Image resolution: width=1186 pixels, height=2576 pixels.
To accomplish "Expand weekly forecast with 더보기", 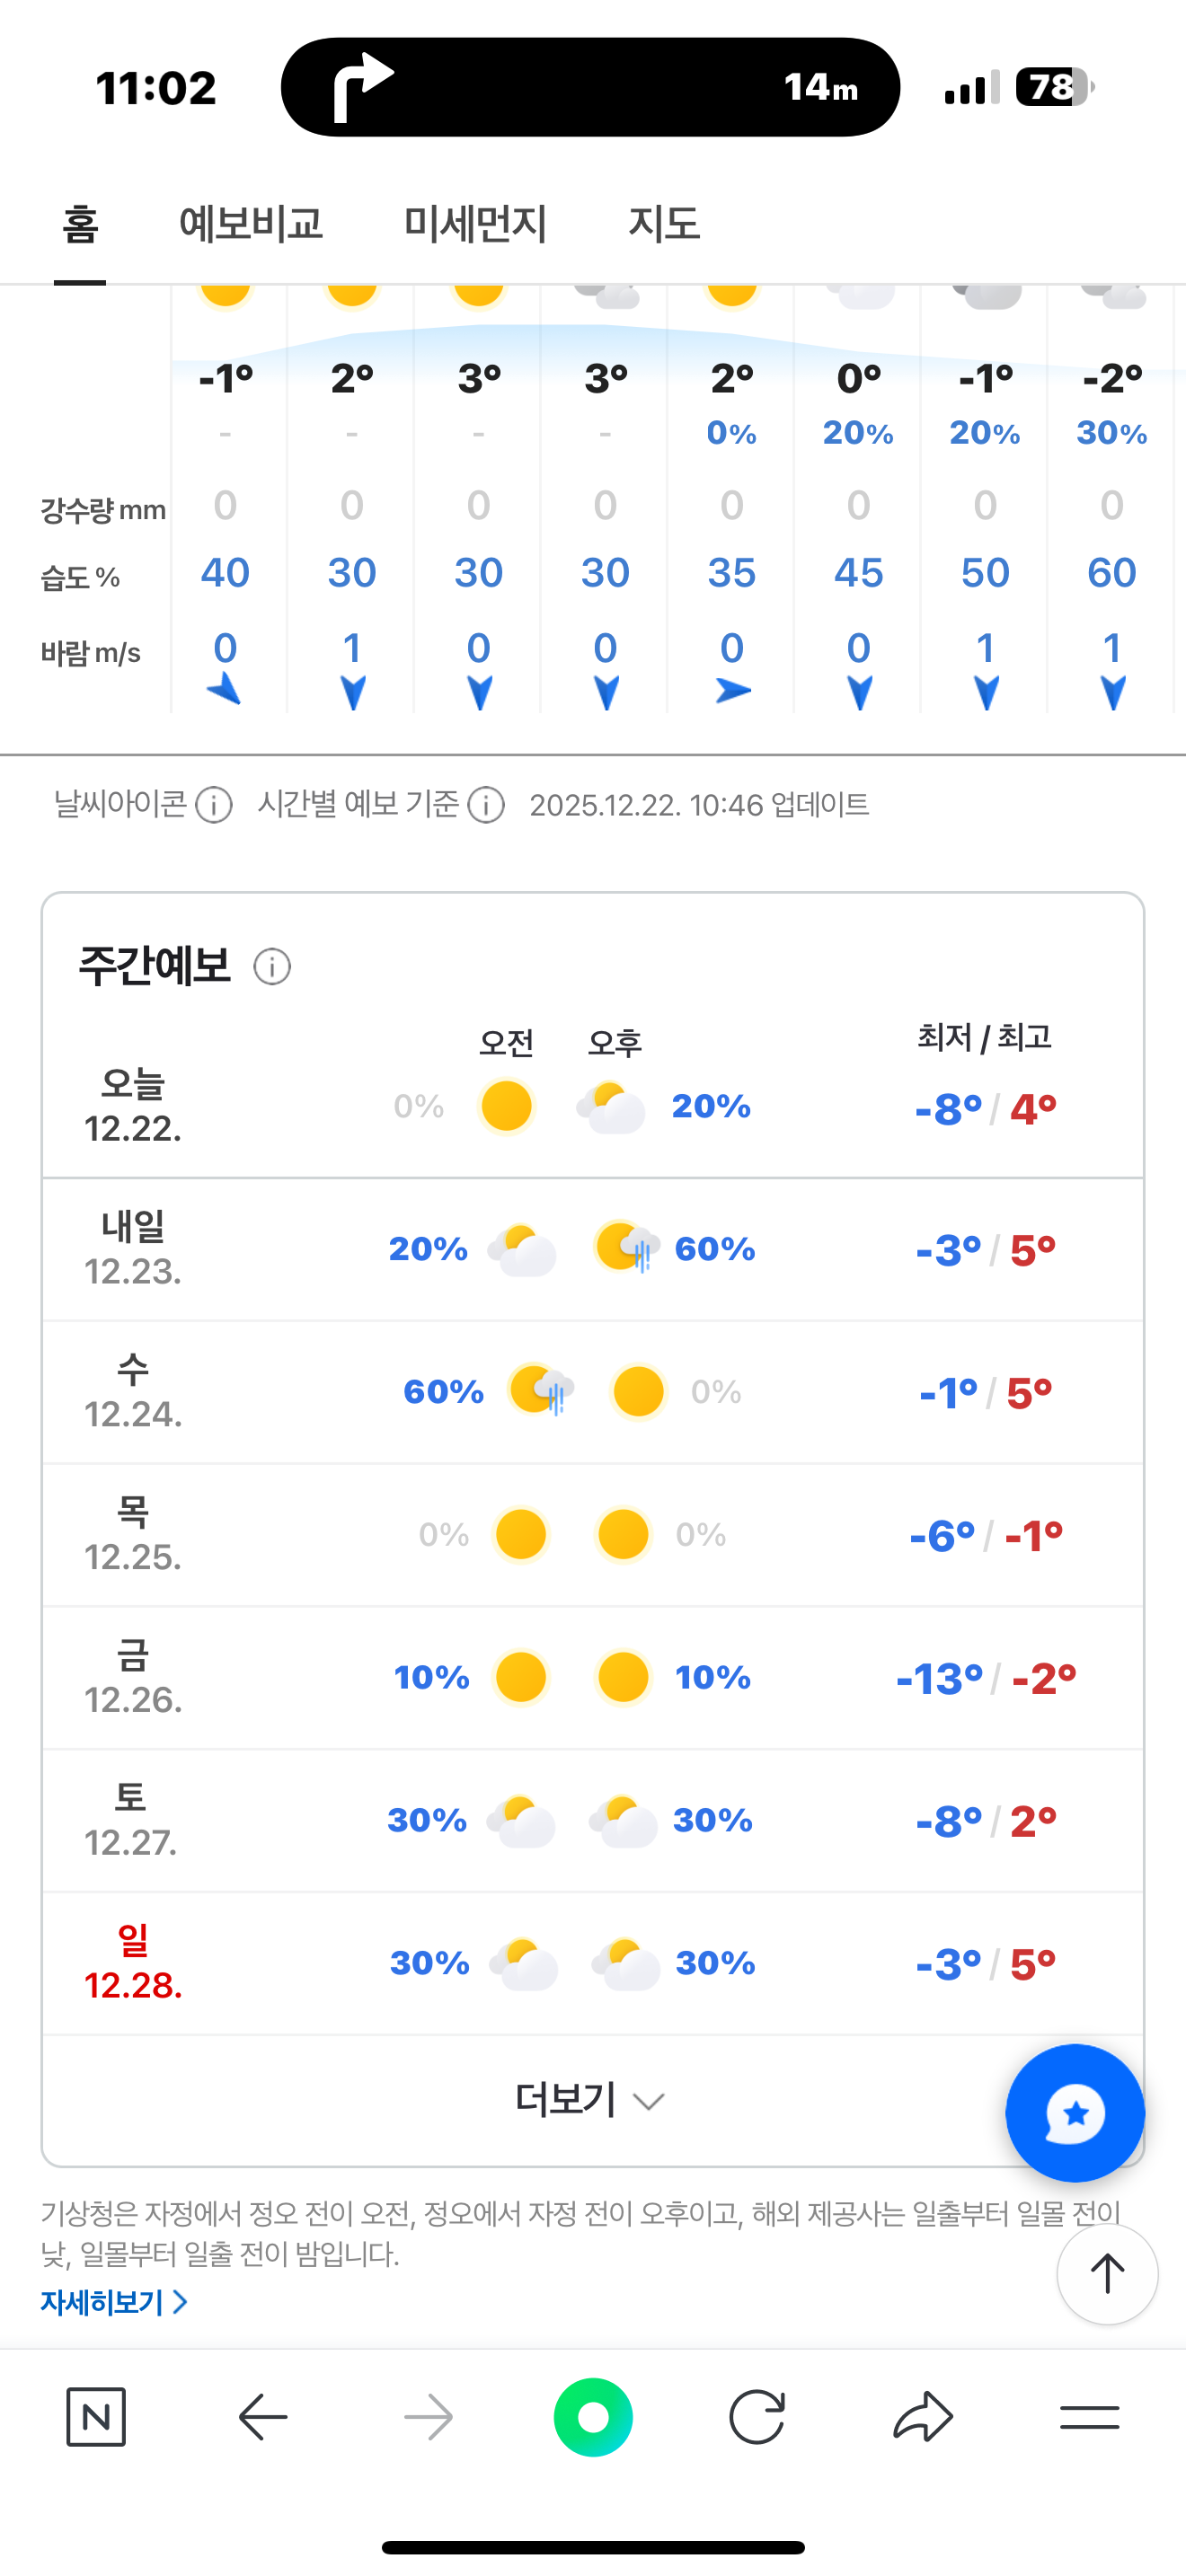I will [590, 2099].
